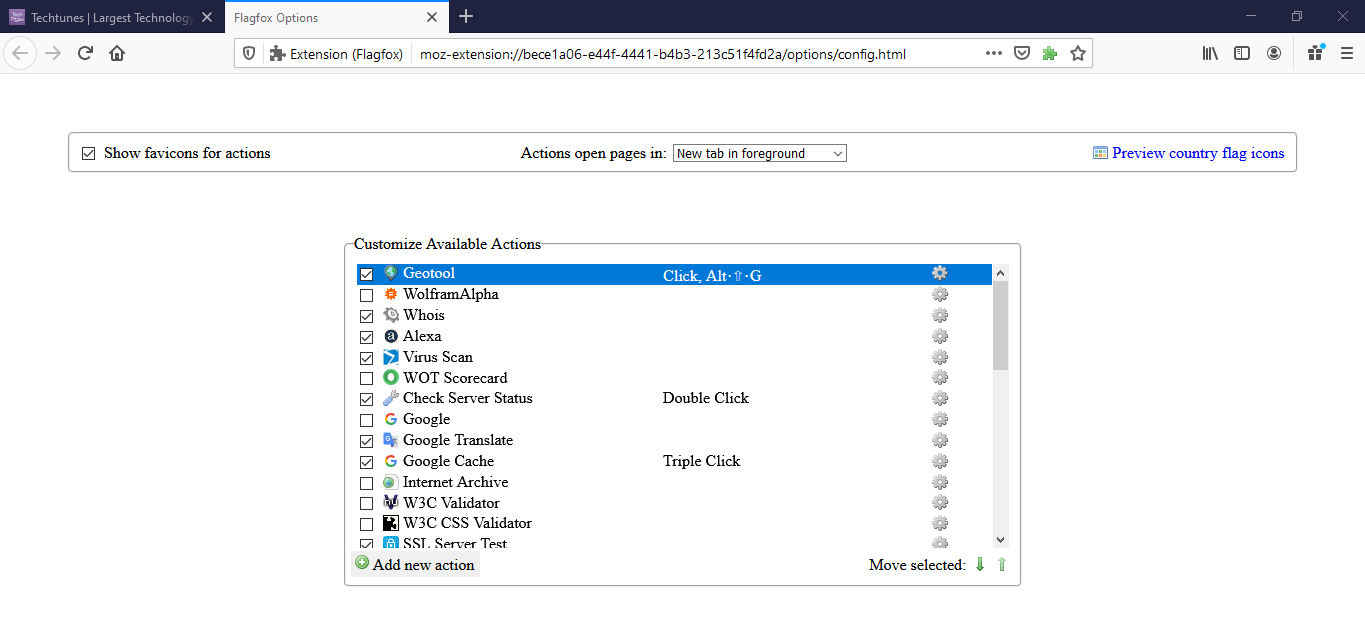
Task: Open settings gear for Alexa action
Action: click(939, 336)
